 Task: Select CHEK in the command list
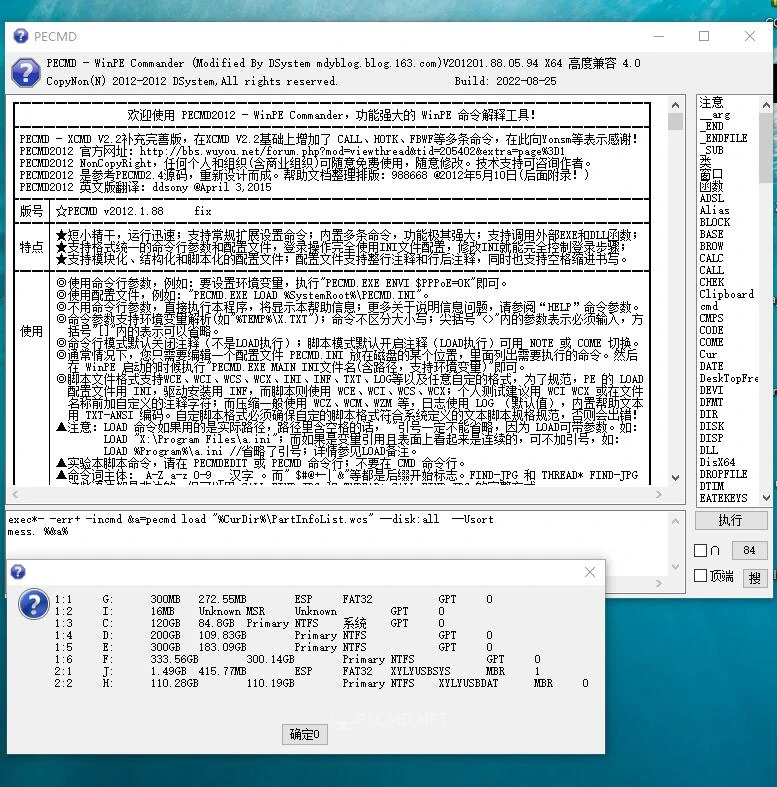point(712,283)
